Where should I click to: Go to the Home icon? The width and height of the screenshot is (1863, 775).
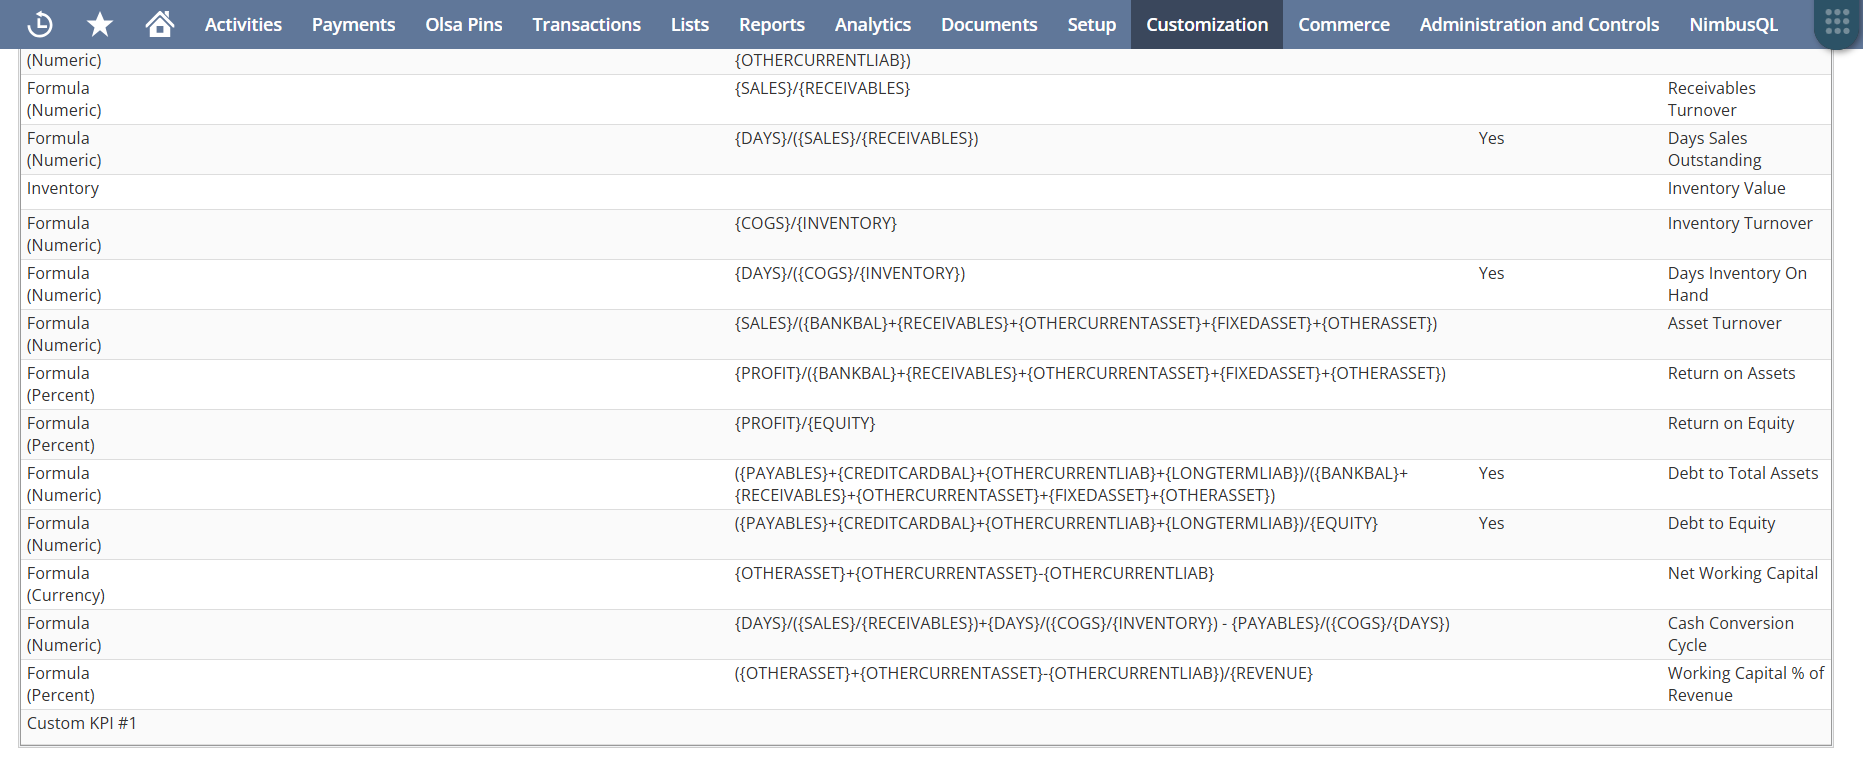[159, 24]
